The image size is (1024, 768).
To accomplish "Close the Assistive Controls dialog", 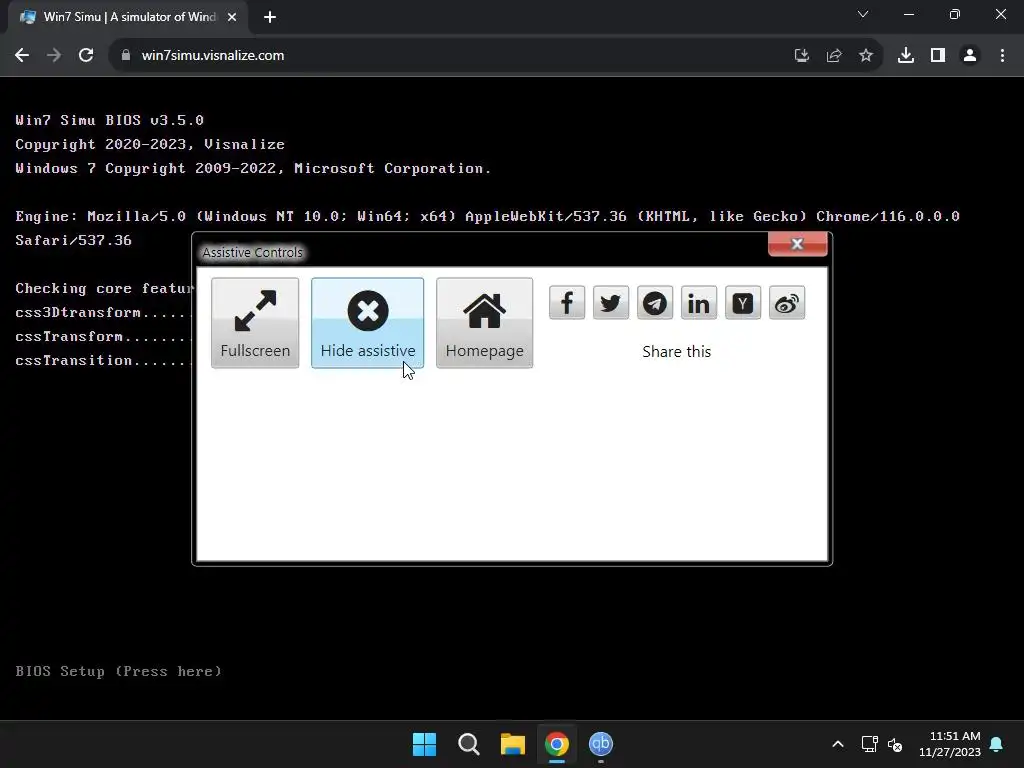I will click(797, 244).
